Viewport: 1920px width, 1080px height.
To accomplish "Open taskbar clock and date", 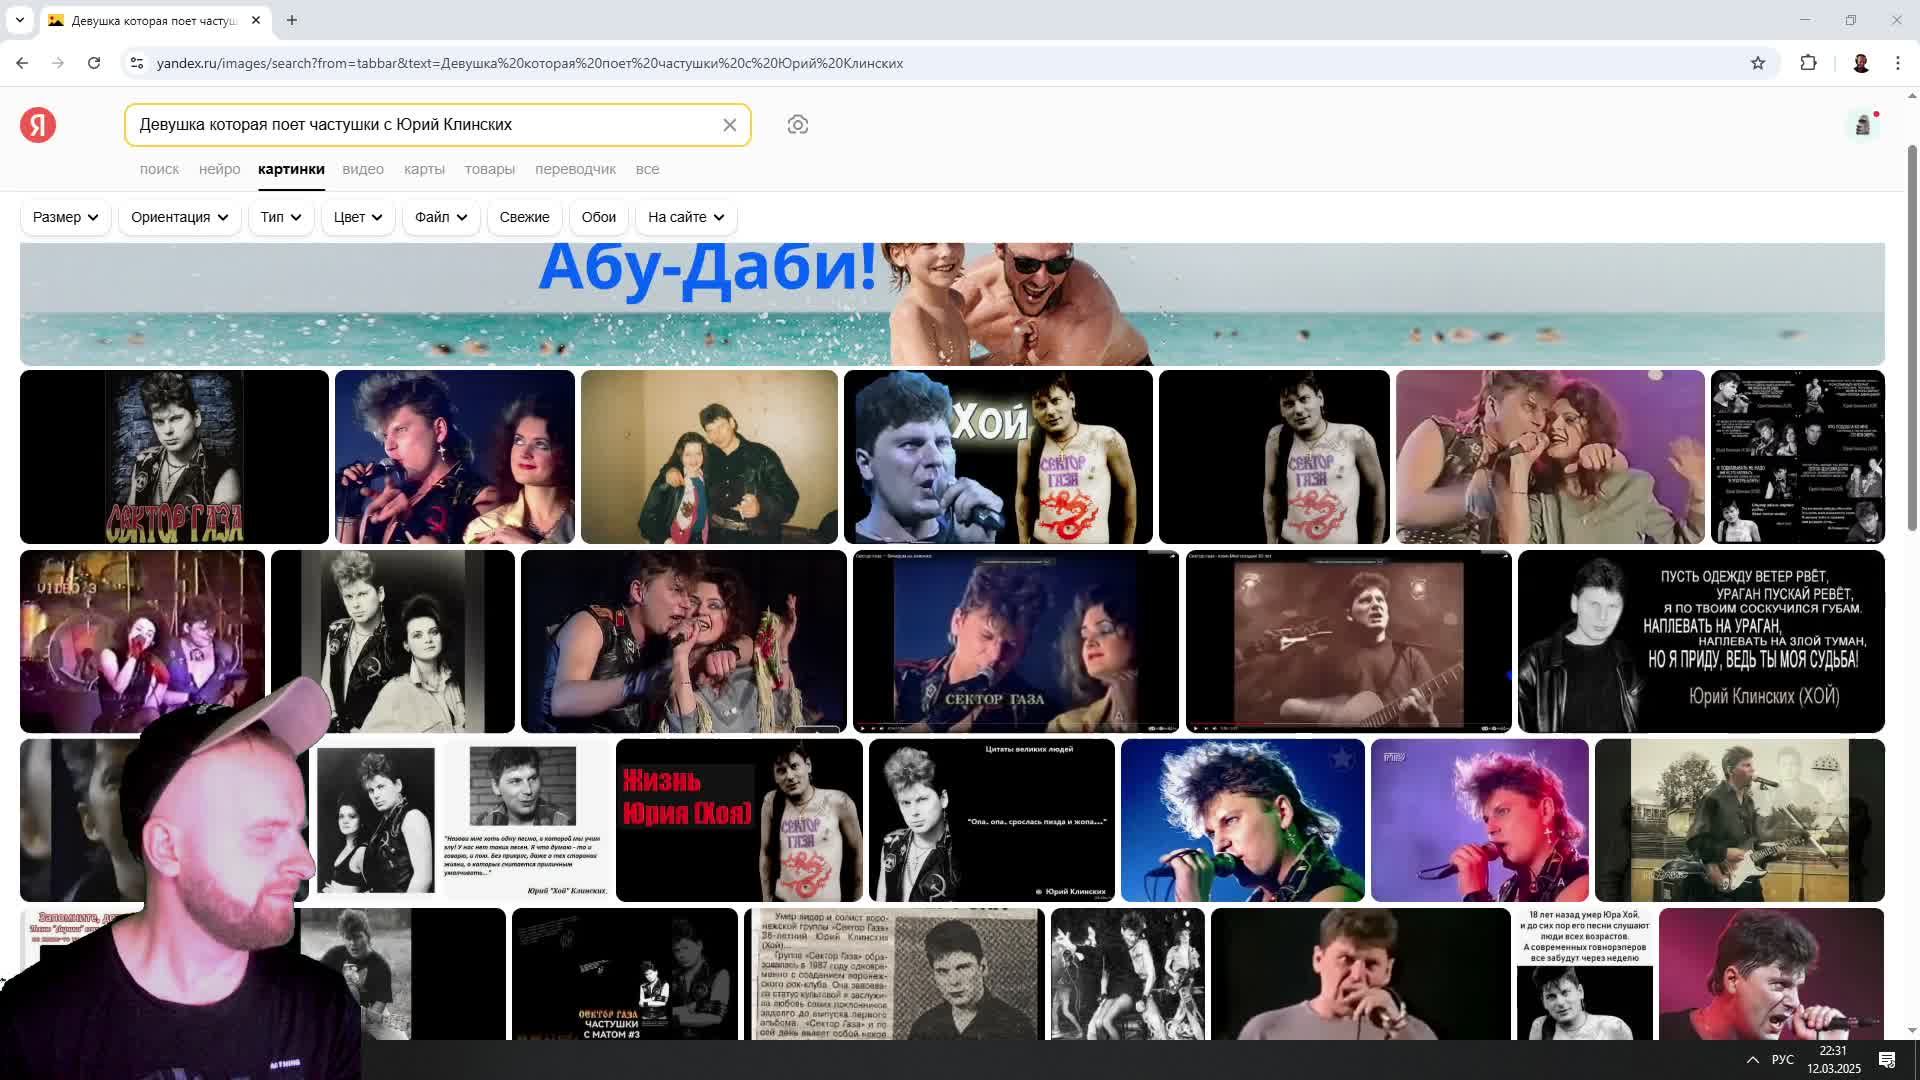I will click(x=1833, y=1060).
